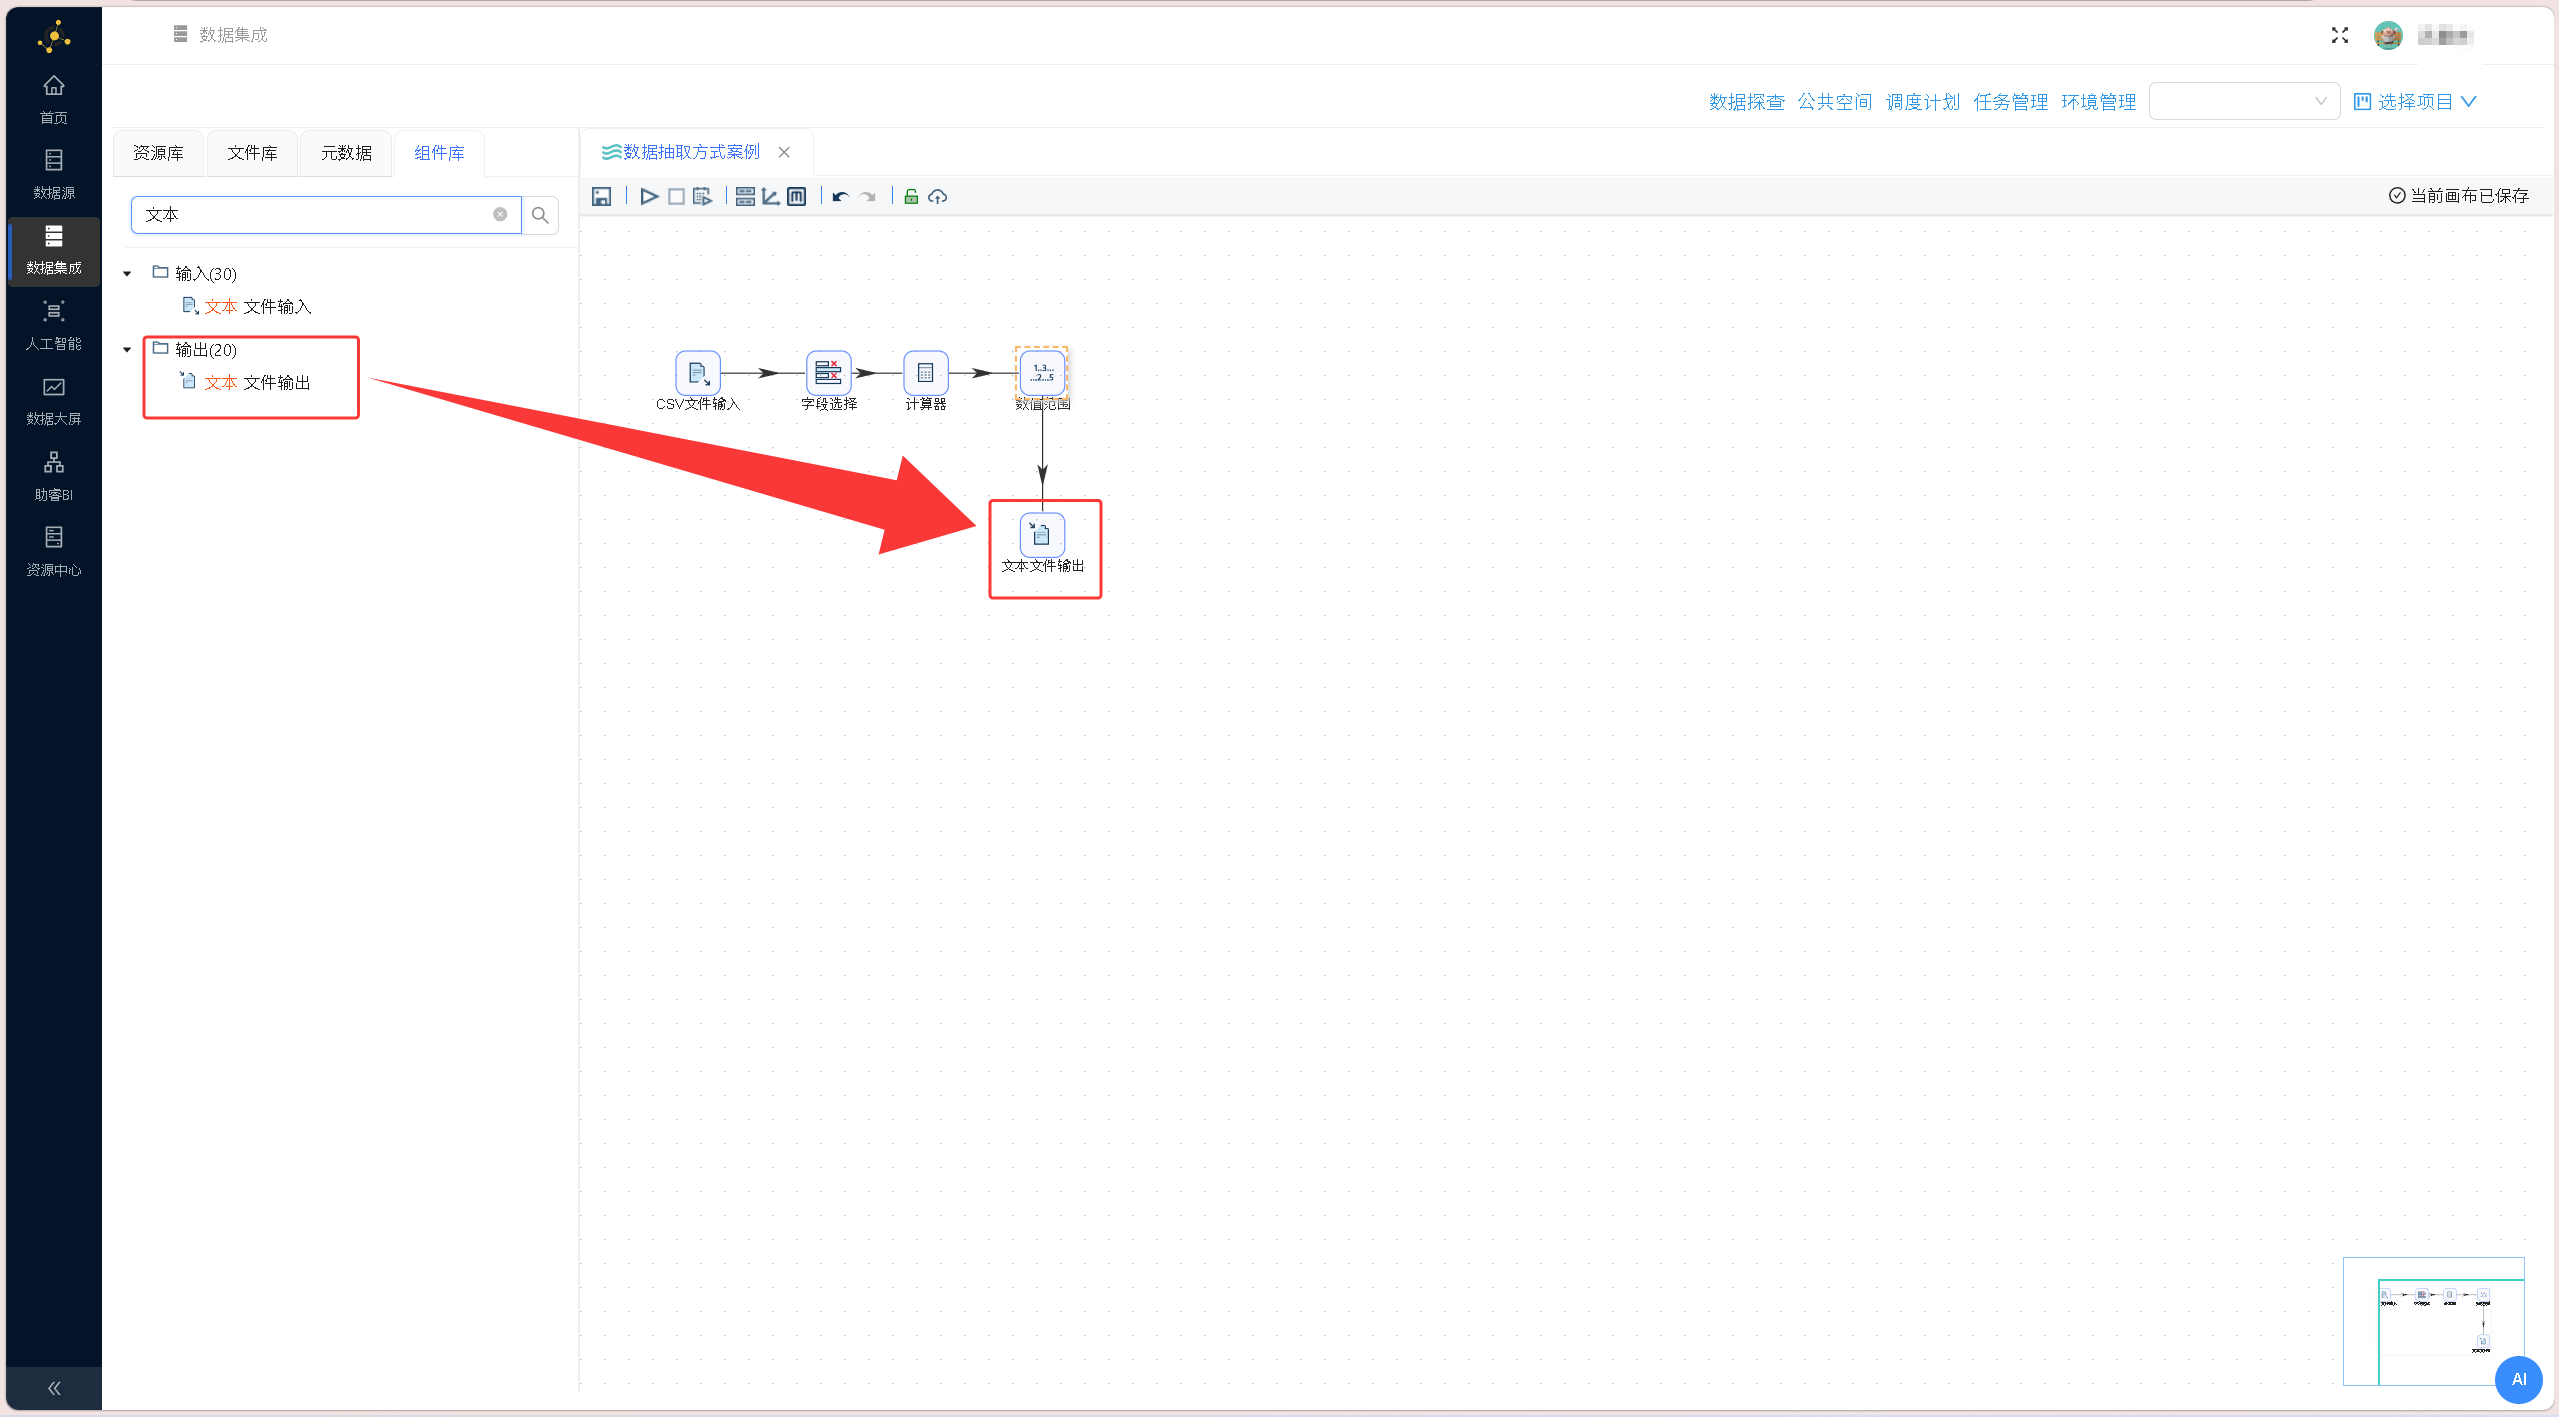
Task: Redo the canvas action
Action: click(868, 197)
